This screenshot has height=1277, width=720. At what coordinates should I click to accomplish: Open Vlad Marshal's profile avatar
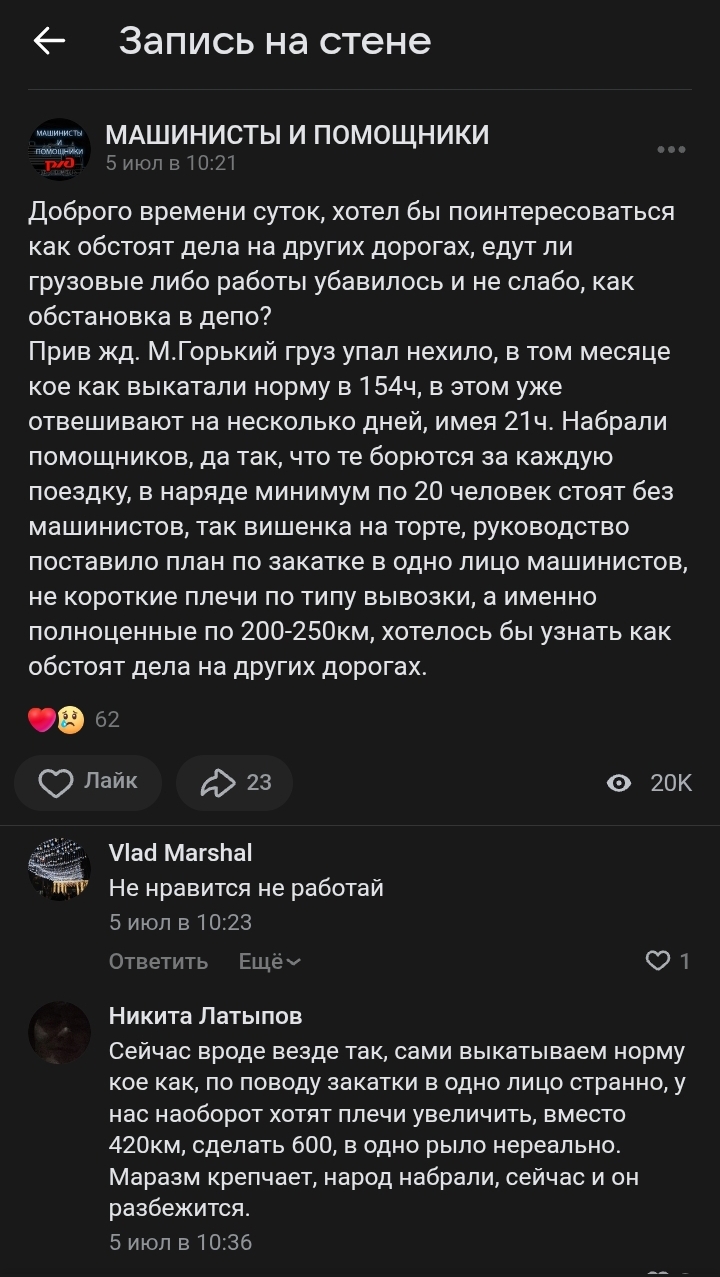tap(59, 870)
